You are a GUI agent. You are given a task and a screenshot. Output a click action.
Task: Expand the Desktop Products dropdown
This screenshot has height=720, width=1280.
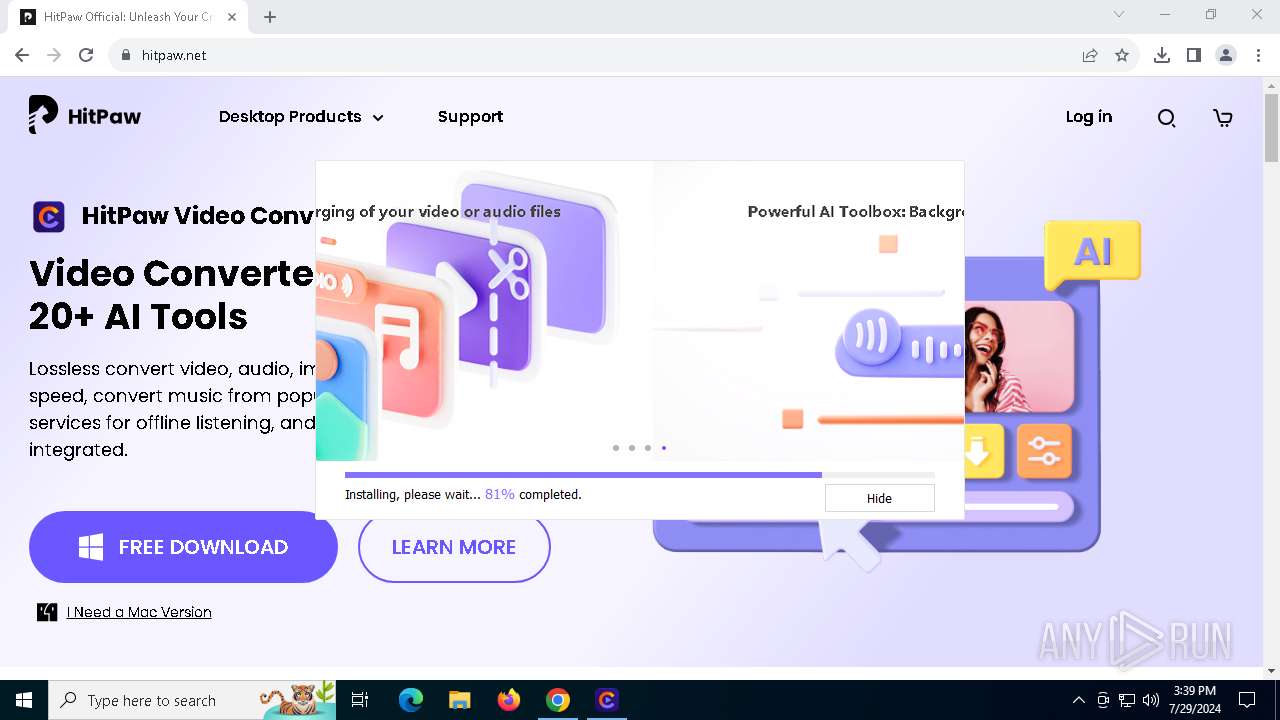coord(301,117)
